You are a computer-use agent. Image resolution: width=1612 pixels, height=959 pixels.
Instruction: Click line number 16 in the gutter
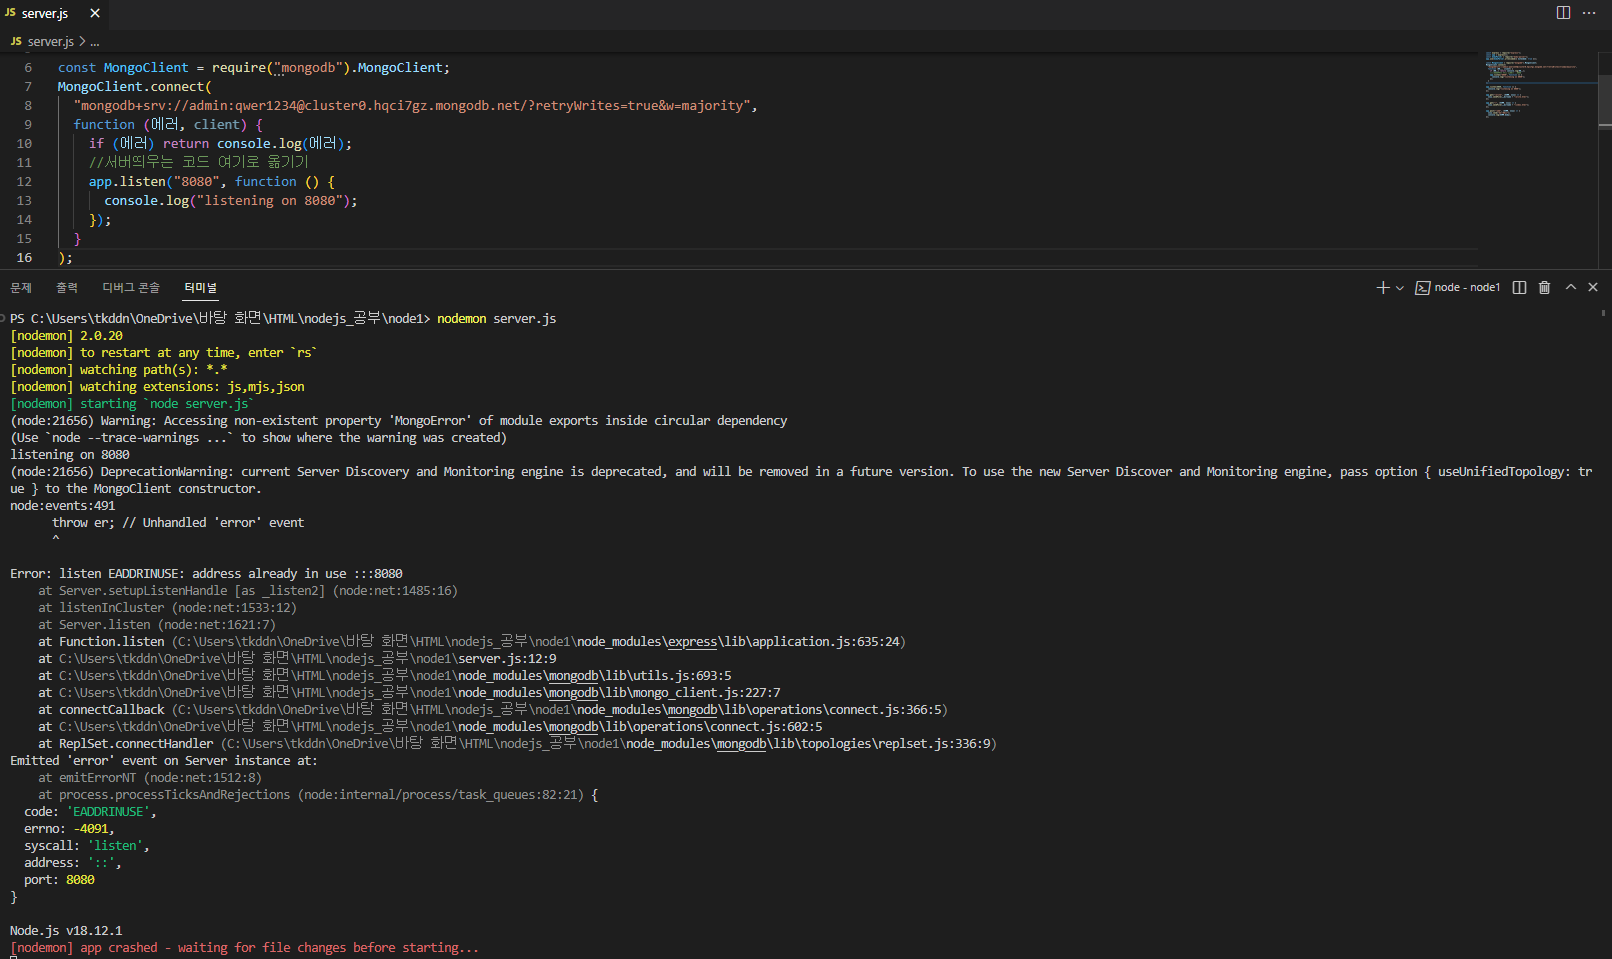click(25, 258)
